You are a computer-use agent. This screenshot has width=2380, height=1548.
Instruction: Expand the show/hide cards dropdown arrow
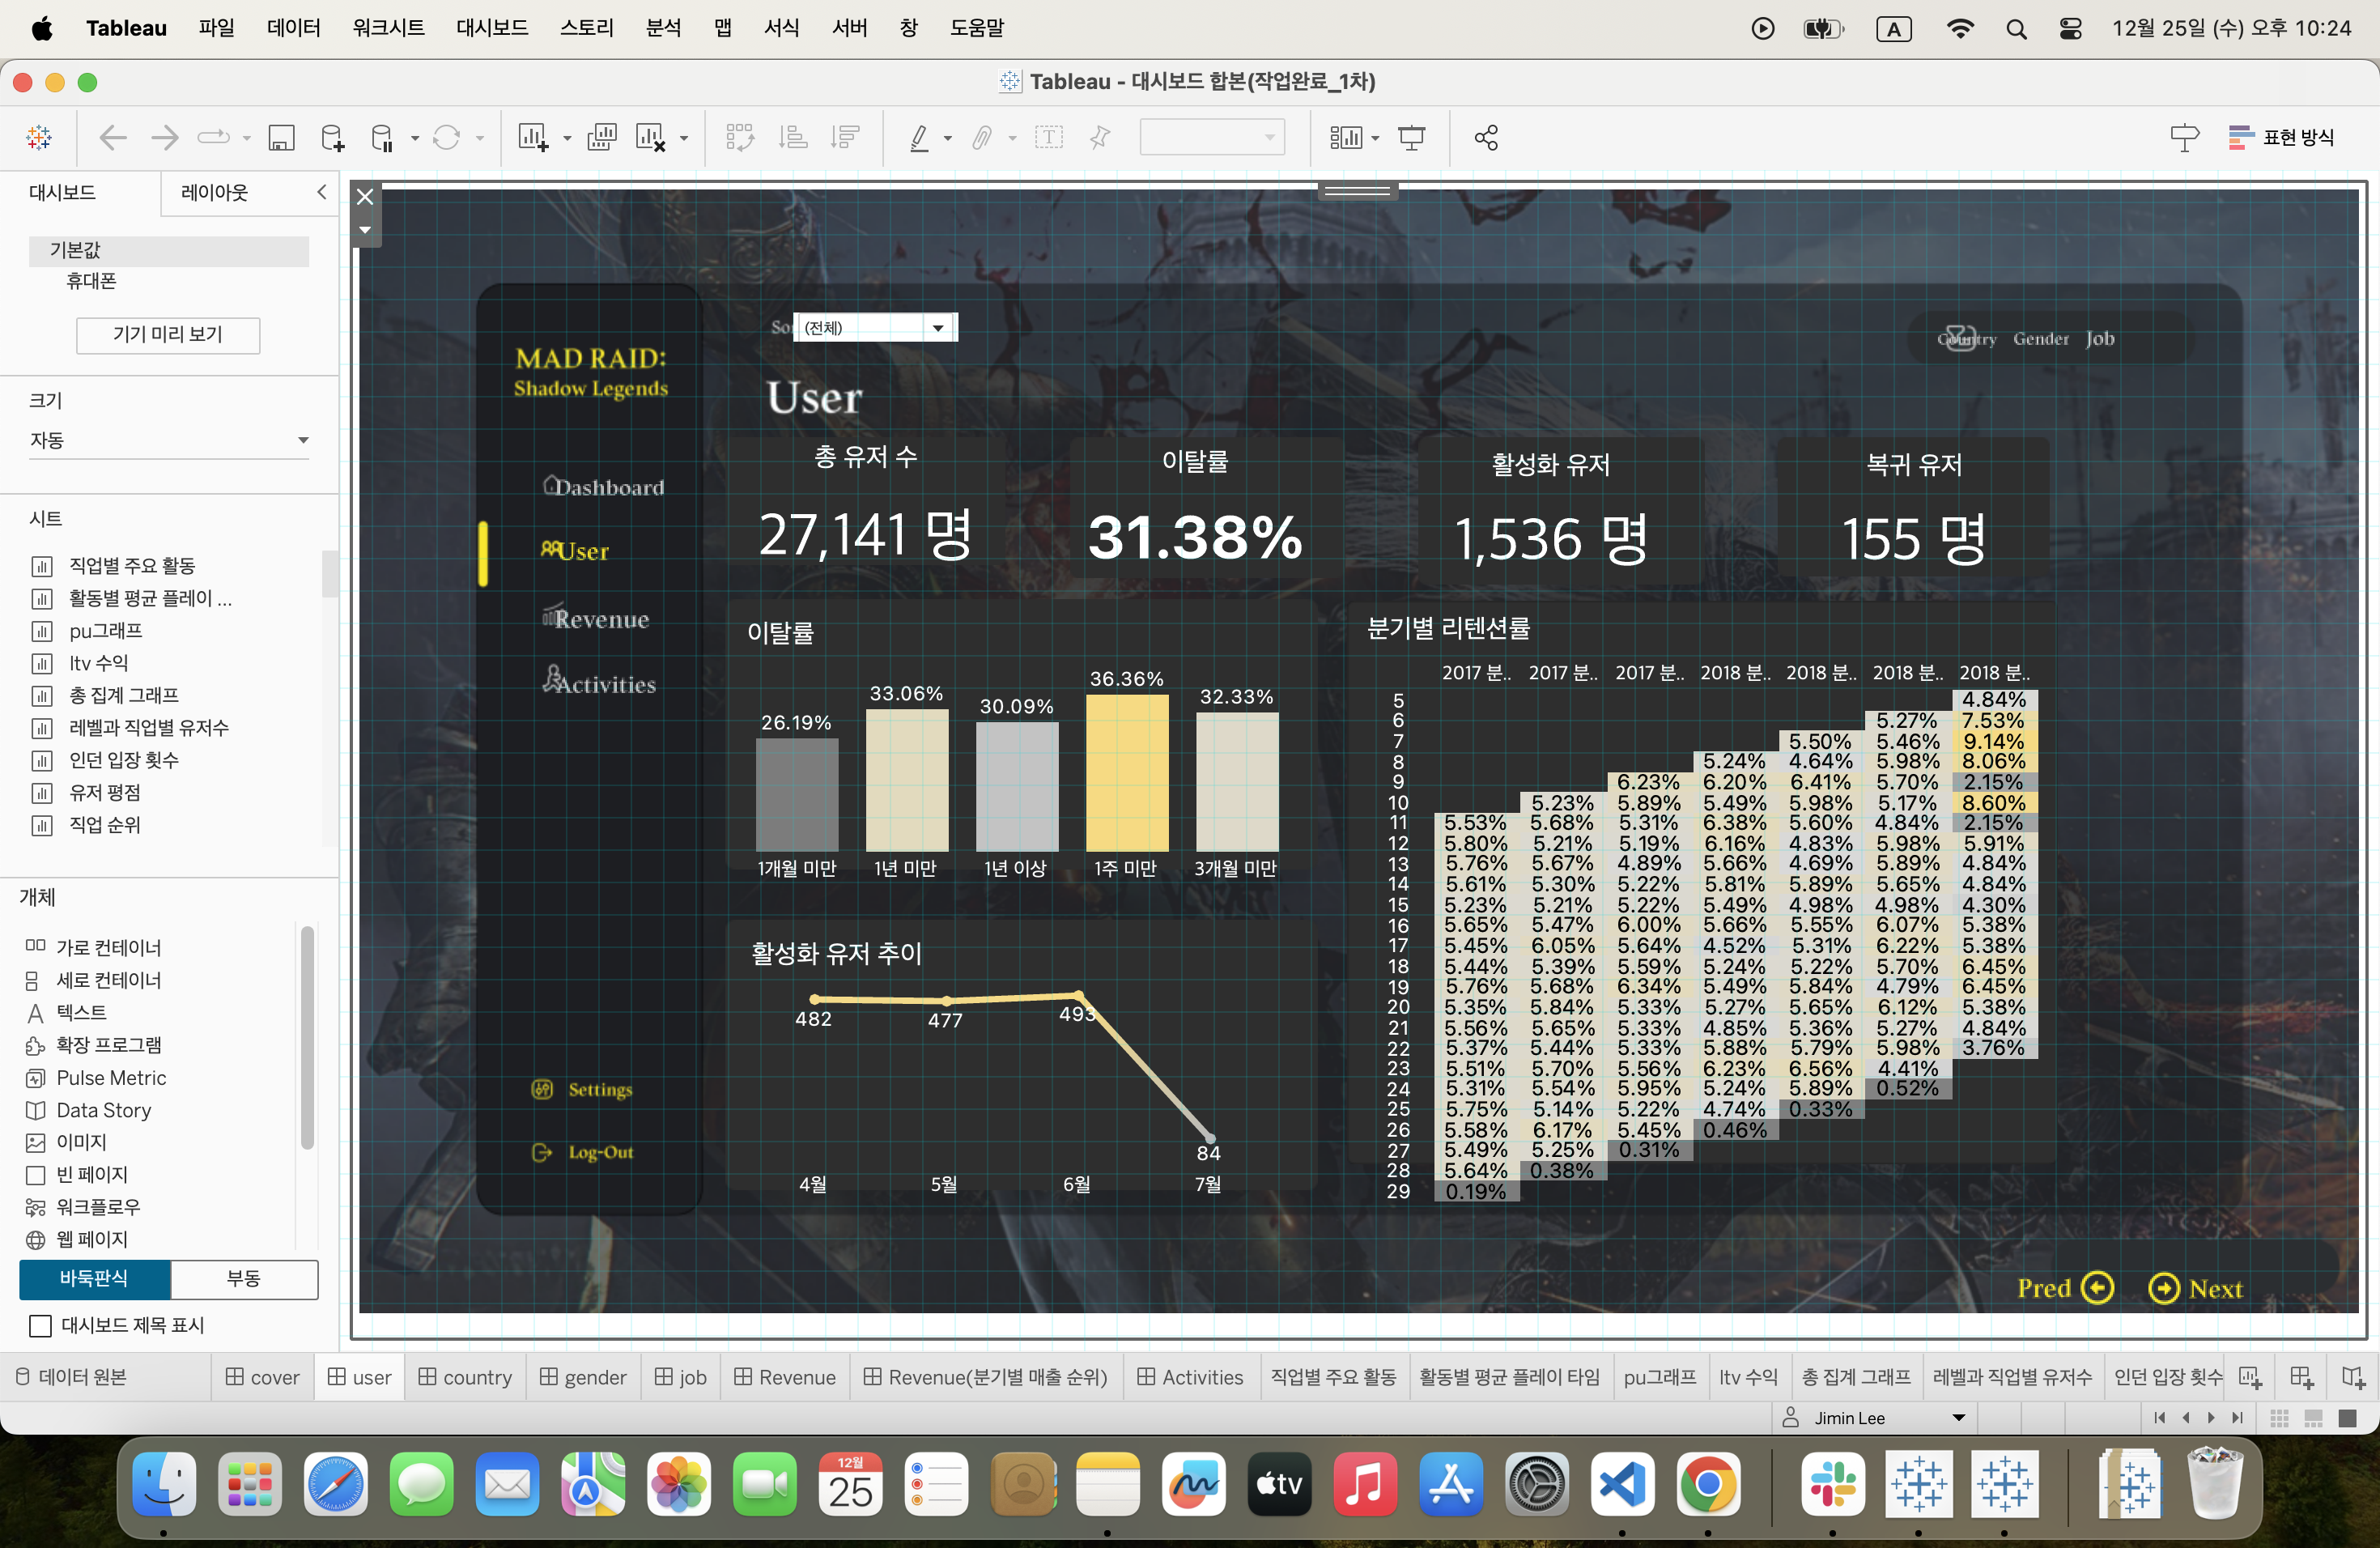[x=1375, y=139]
